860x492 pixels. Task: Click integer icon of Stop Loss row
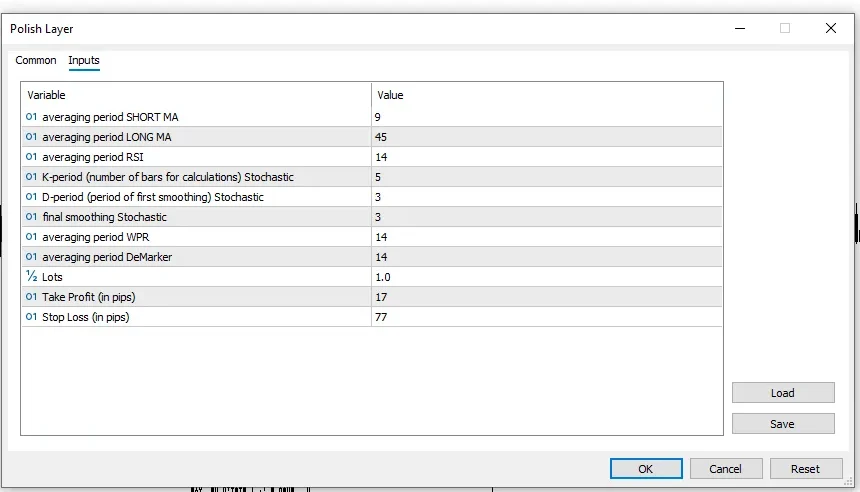click(x=31, y=316)
